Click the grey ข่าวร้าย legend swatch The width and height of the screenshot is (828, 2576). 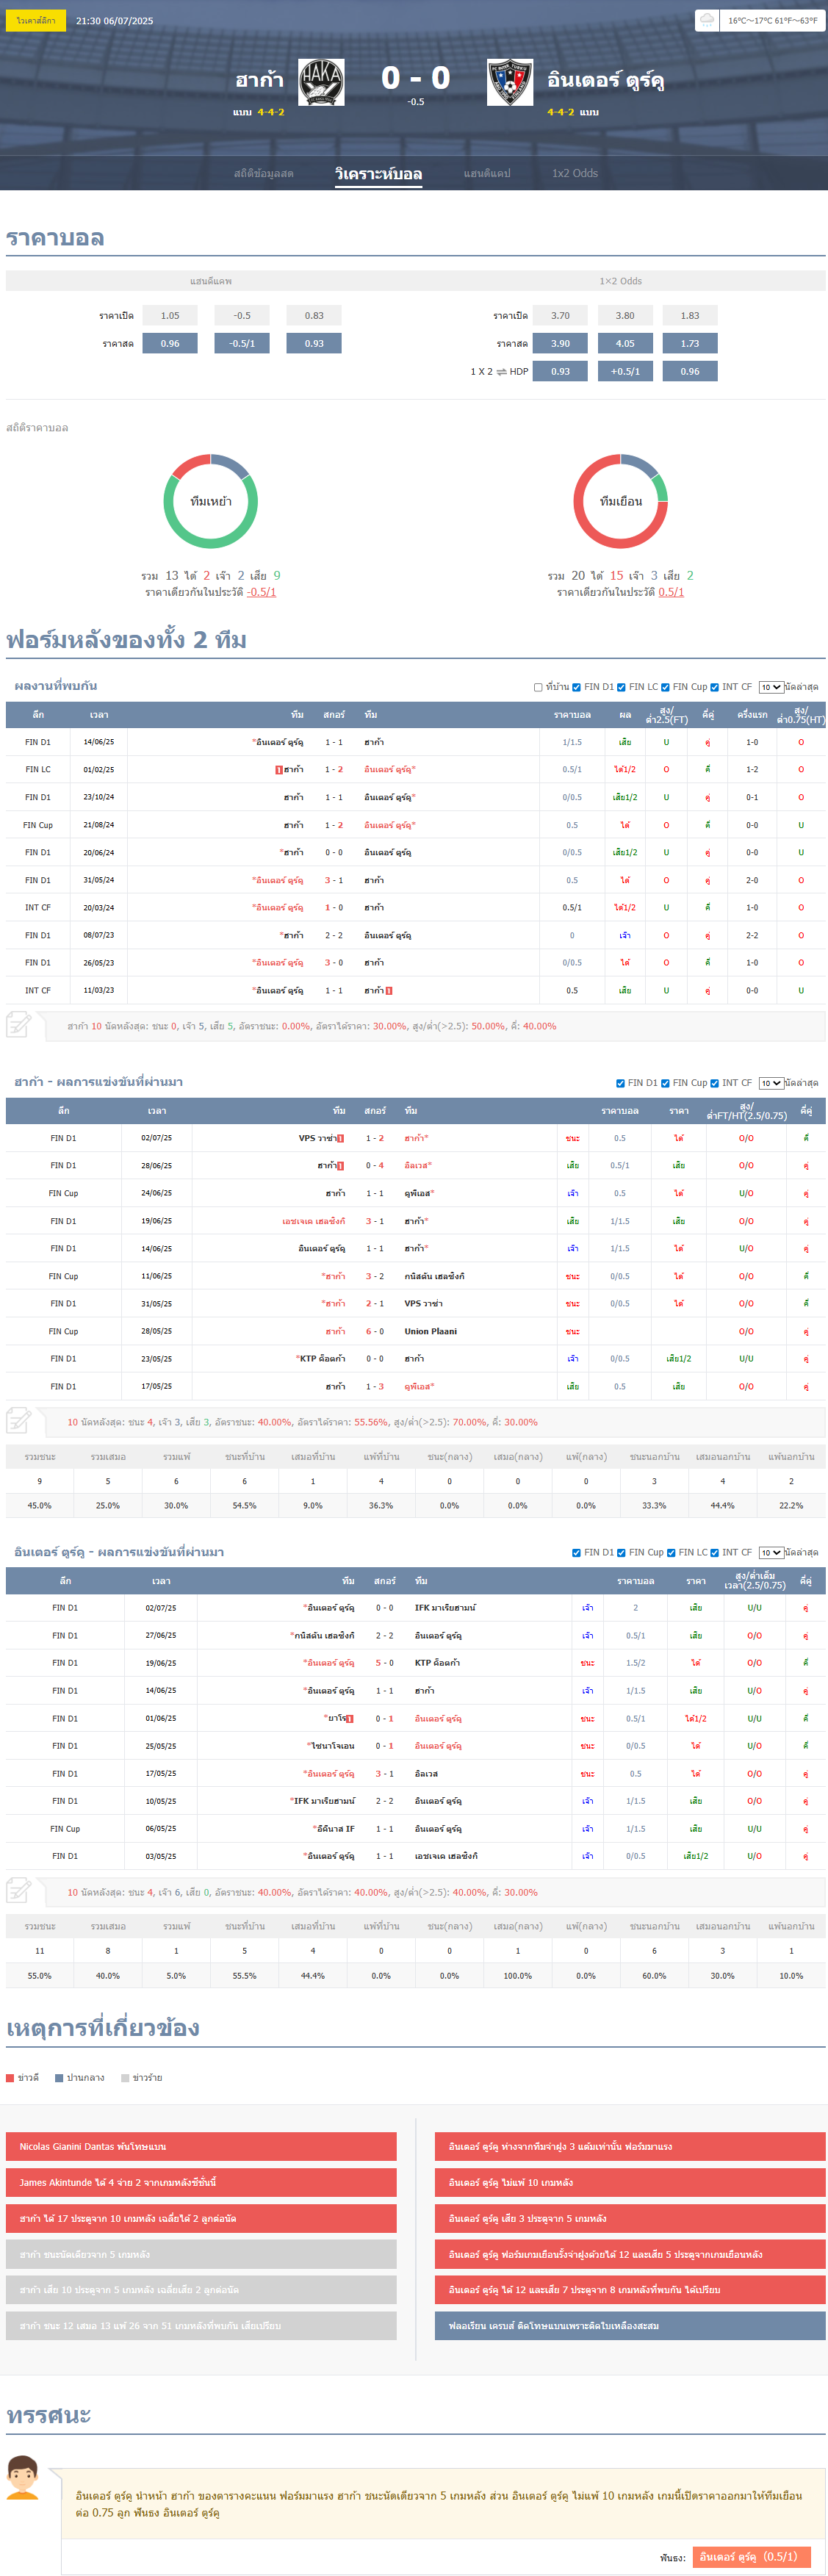125,2078
